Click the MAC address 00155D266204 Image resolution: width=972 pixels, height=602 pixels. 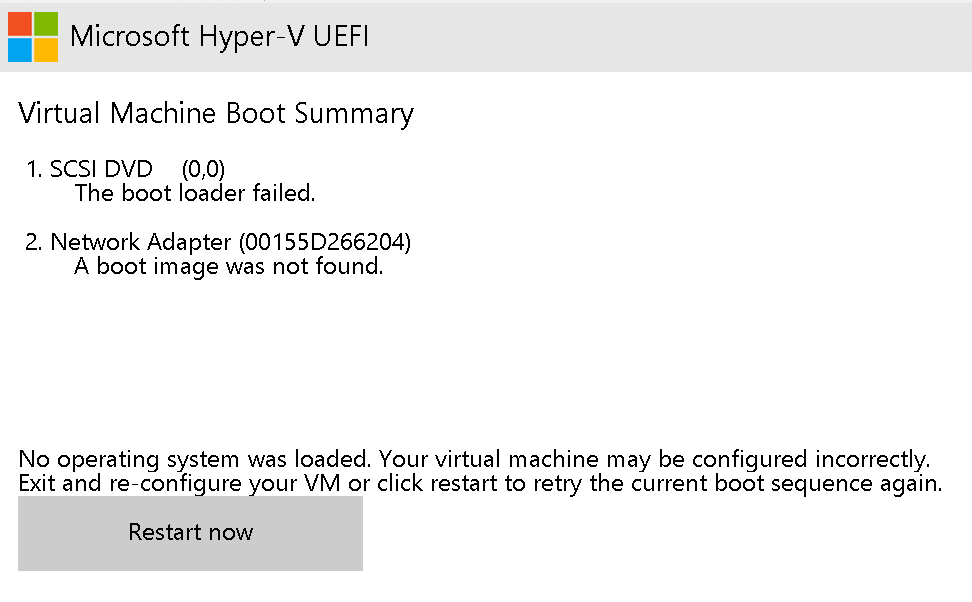325,242
